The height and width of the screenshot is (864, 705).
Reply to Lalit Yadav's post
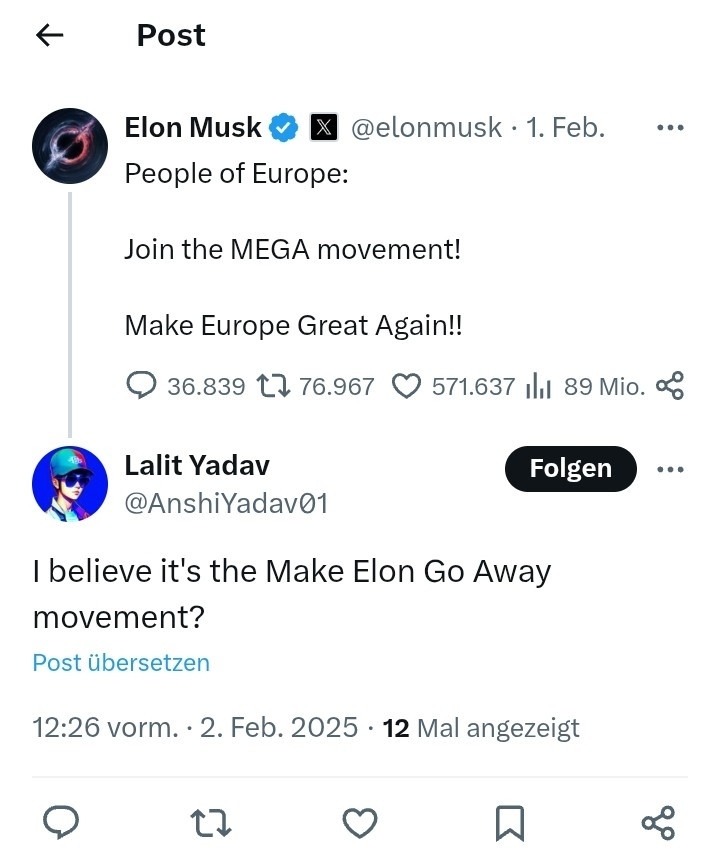pos(62,822)
